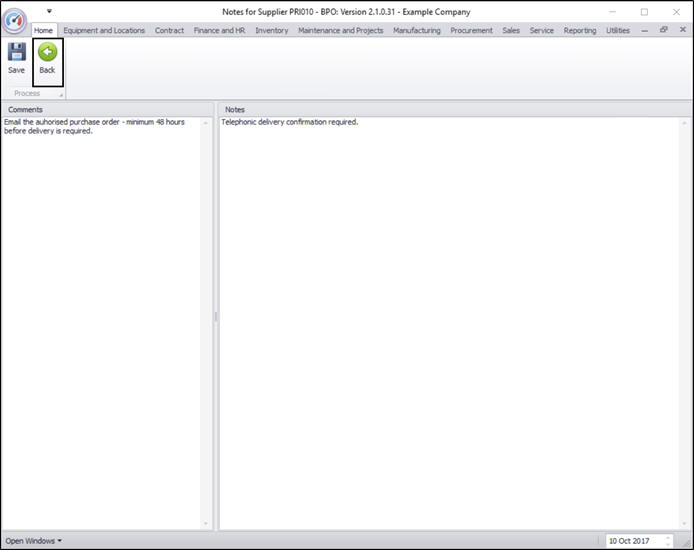Expand the Process group launcher
The height and width of the screenshot is (550, 694).
tap(61, 94)
